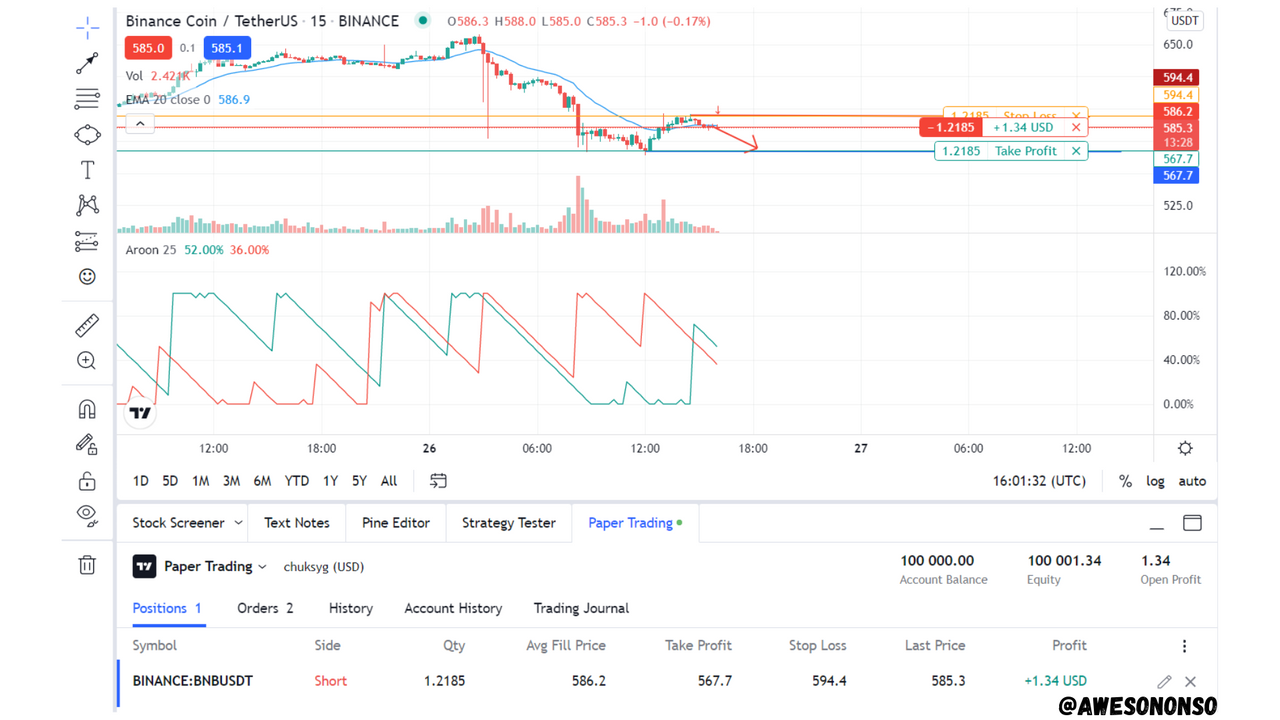
Task: Click the BINANCE:BNBUSDT symbol in positions
Action: pyautogui.click(x=193, y=681)
